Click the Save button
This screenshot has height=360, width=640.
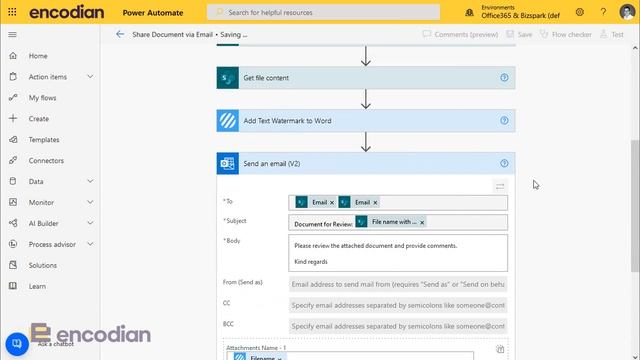(519, 34)
